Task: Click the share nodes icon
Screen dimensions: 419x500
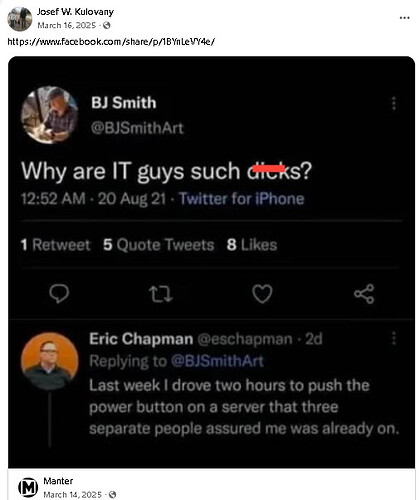Action: point(364,294)
